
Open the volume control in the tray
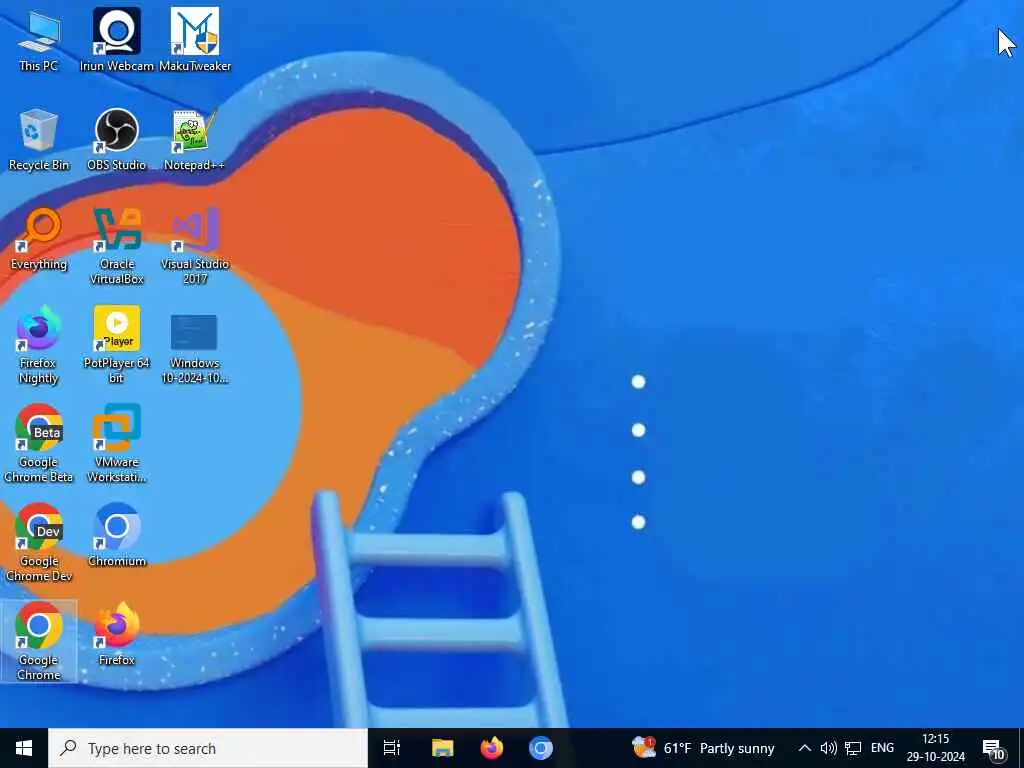[828, 748]
